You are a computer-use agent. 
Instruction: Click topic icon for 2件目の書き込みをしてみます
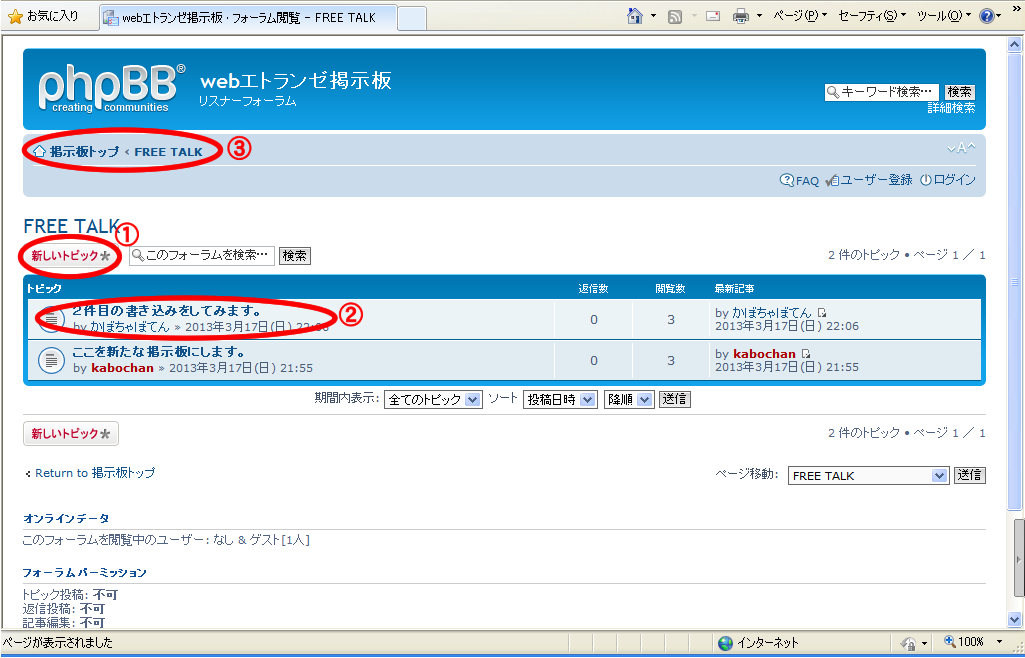pyautogui.click(x=51, y=319)
